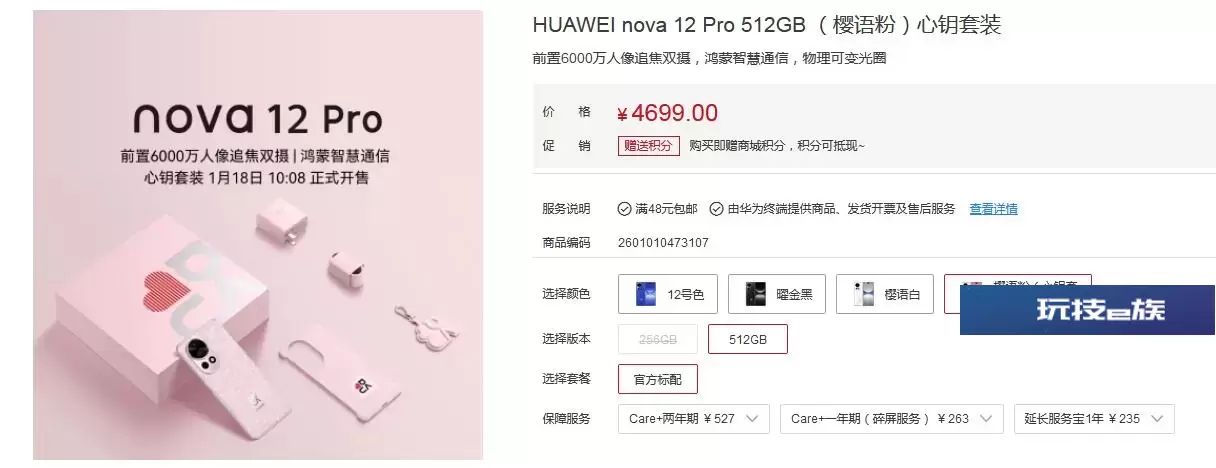Expand the Care+两年期 ¥527 dropdown
The height and width of the screenshot is (468, 1216).
[x=694, y=419]
